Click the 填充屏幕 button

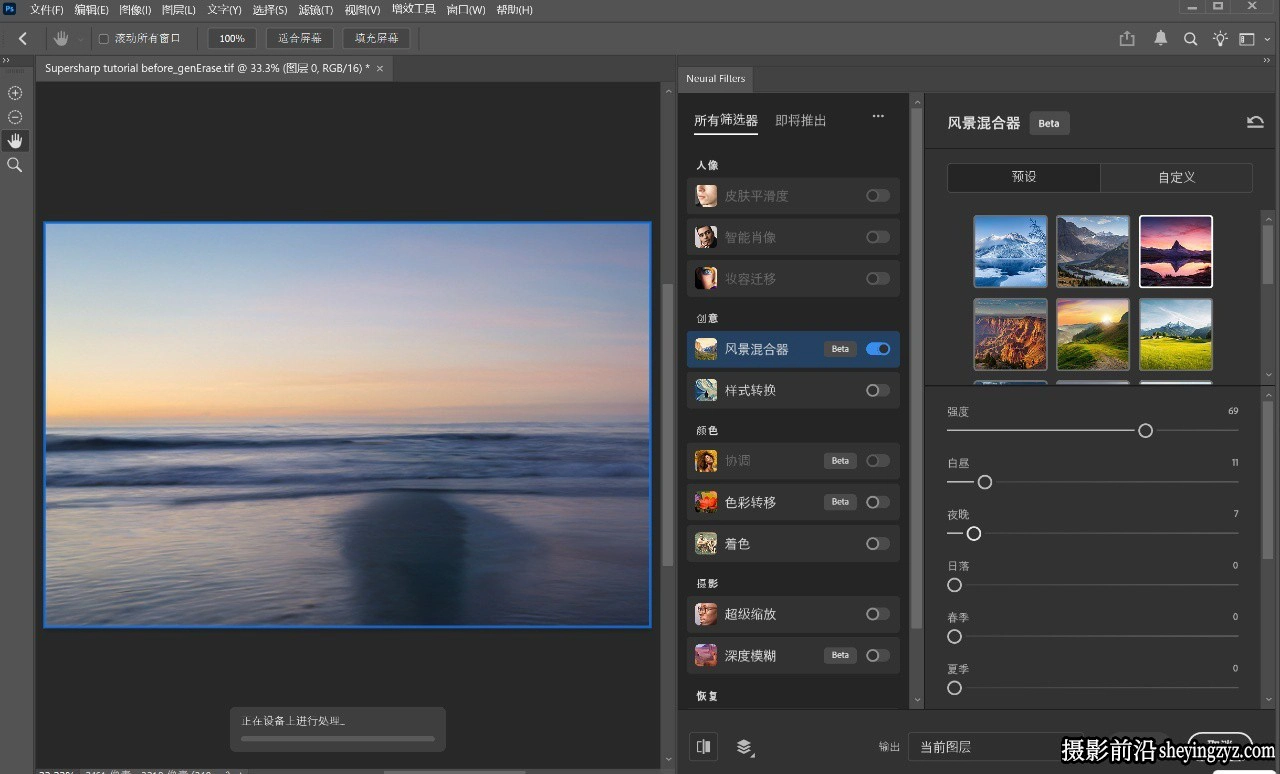pos(376,39)
